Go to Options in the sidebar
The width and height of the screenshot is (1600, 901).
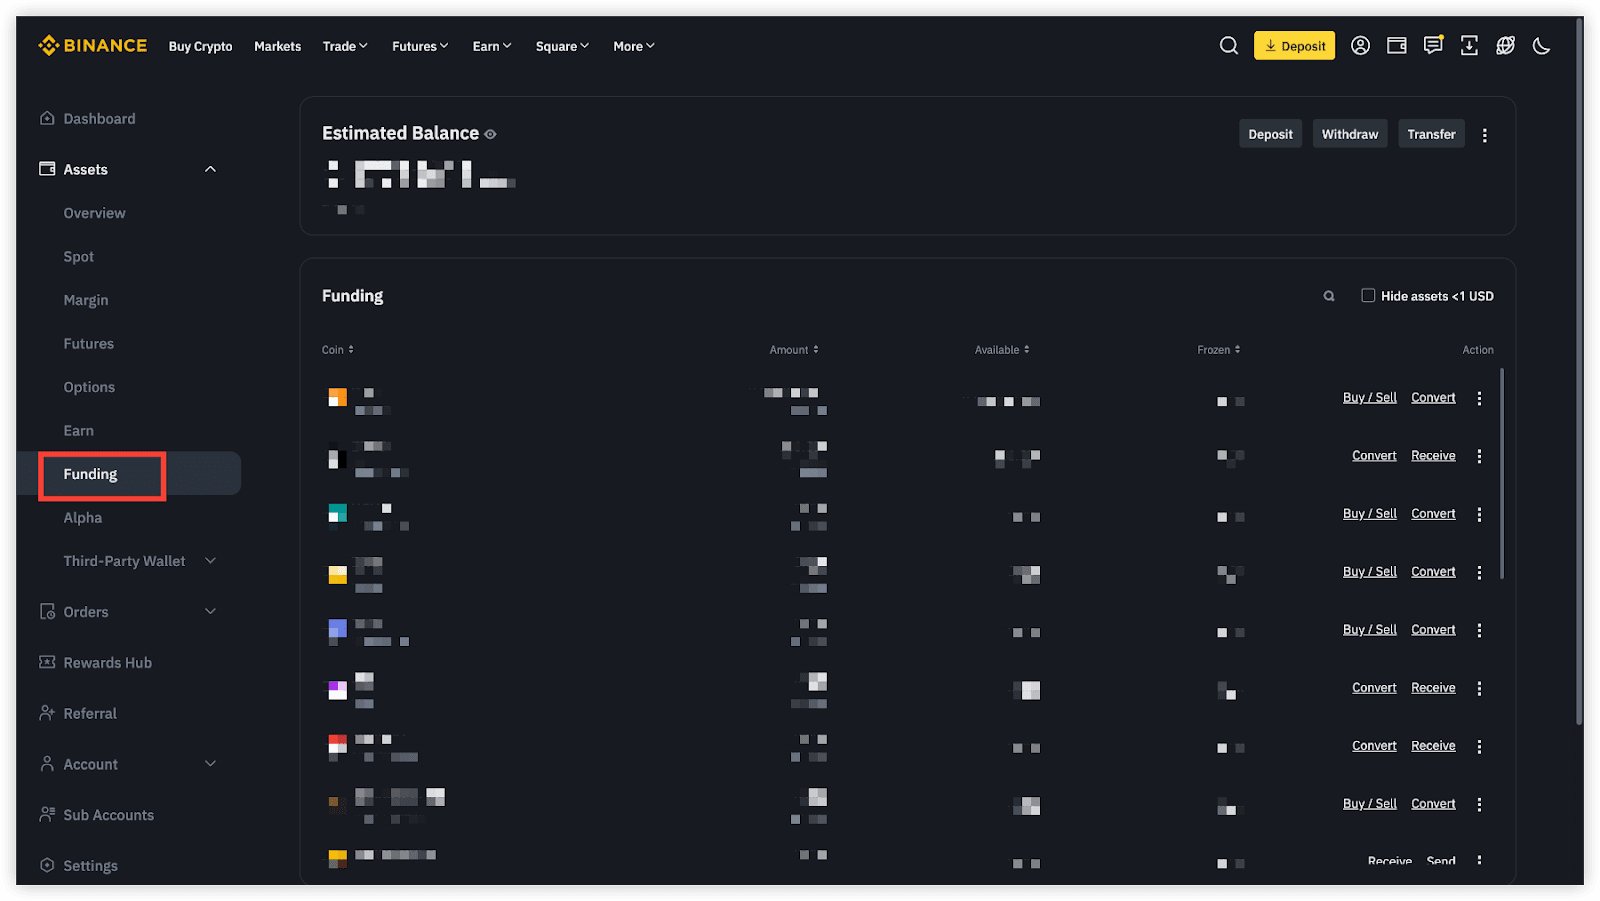89,387
